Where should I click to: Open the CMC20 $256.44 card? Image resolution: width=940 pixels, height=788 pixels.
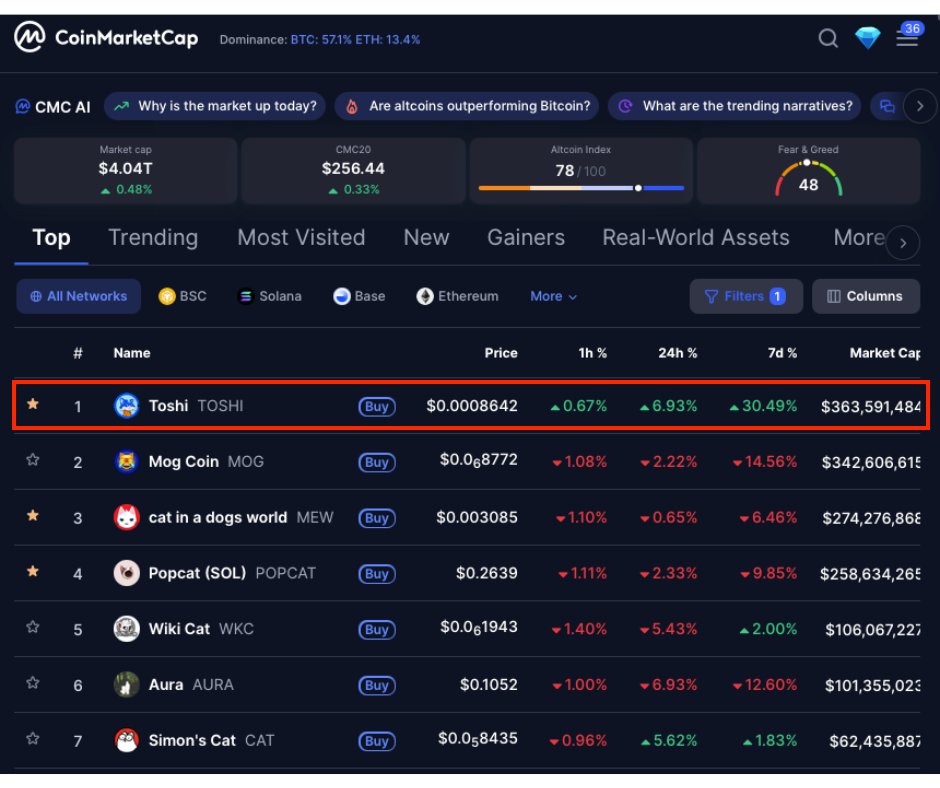tap(353, 171)
